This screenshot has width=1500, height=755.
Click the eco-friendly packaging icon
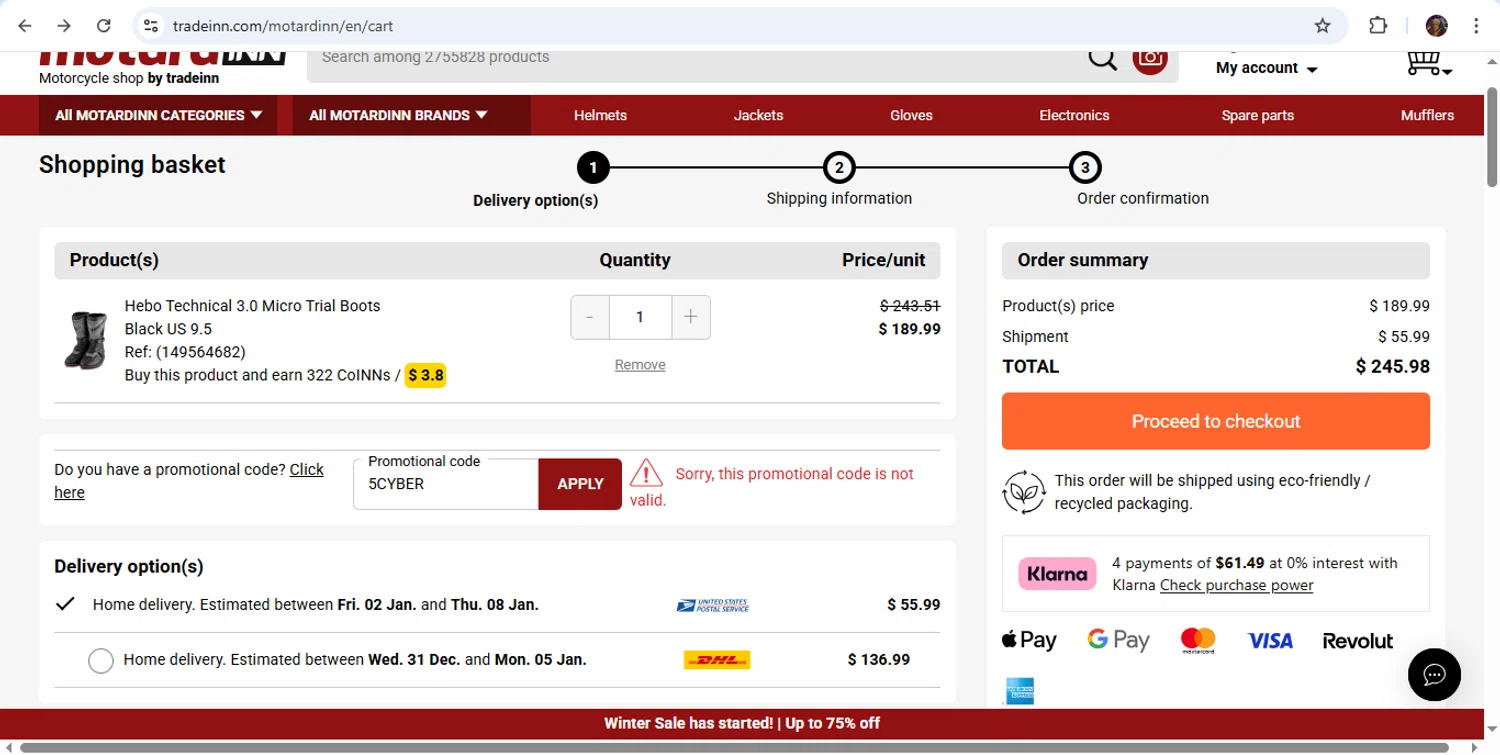pos(1024,492)
